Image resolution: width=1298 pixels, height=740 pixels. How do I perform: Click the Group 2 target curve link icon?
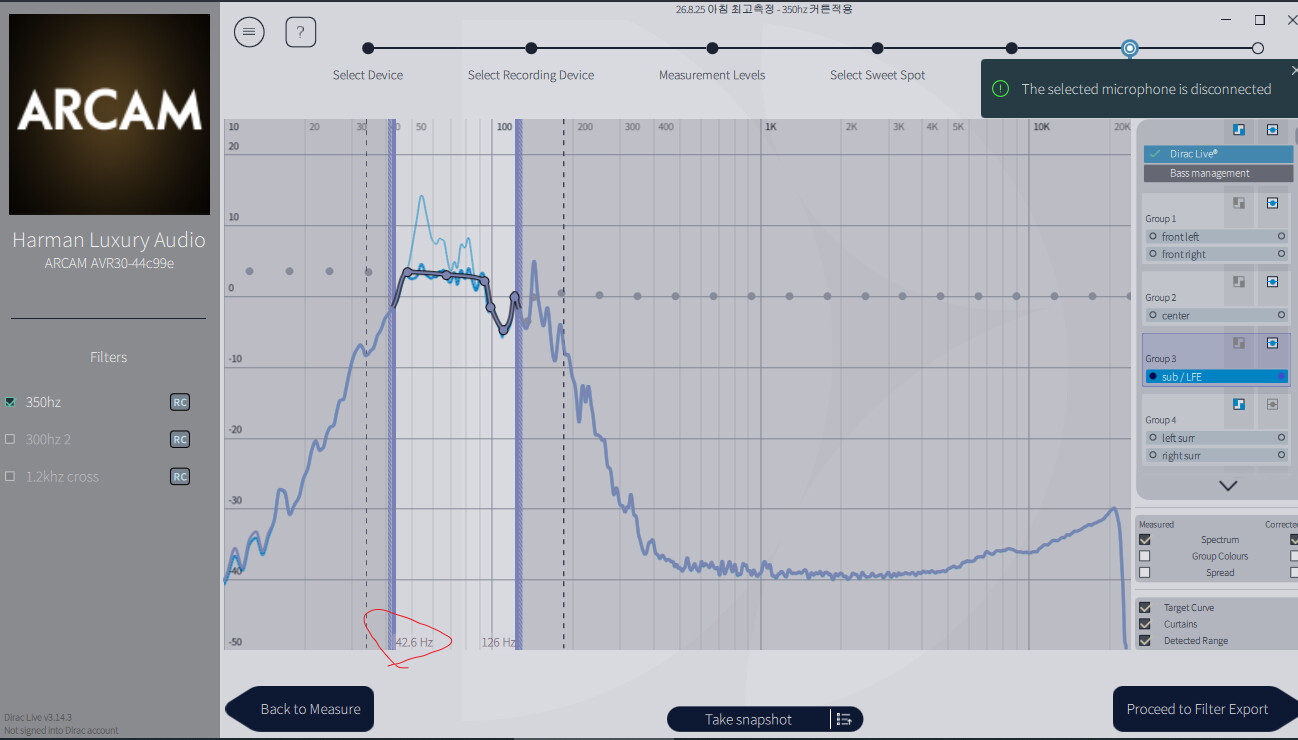pos(1239,282)
